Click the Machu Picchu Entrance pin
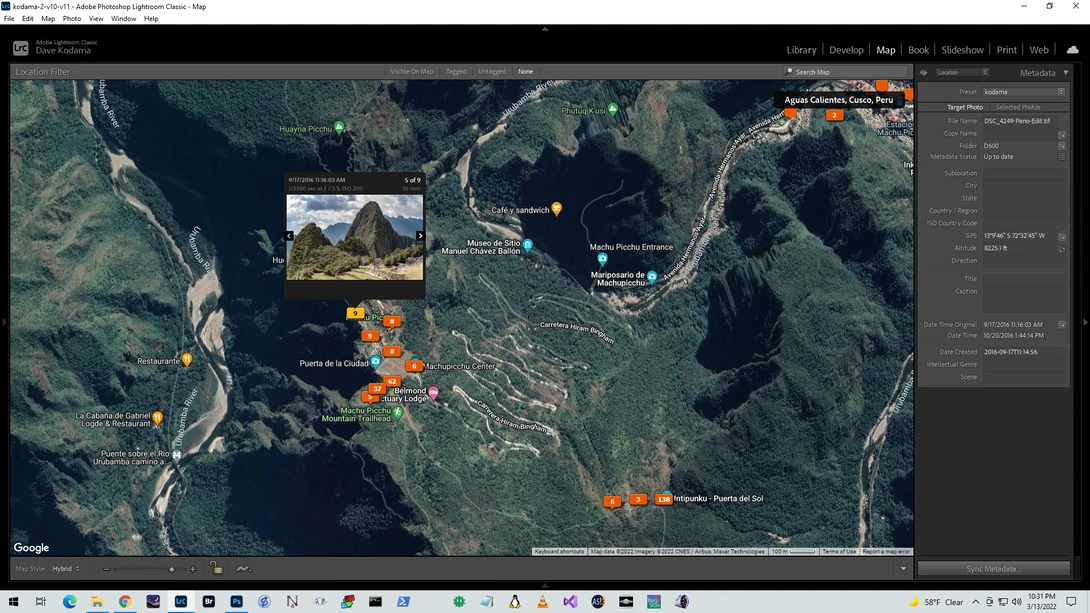This screenshot has height=613, width=1090. (x=602, y=259)
